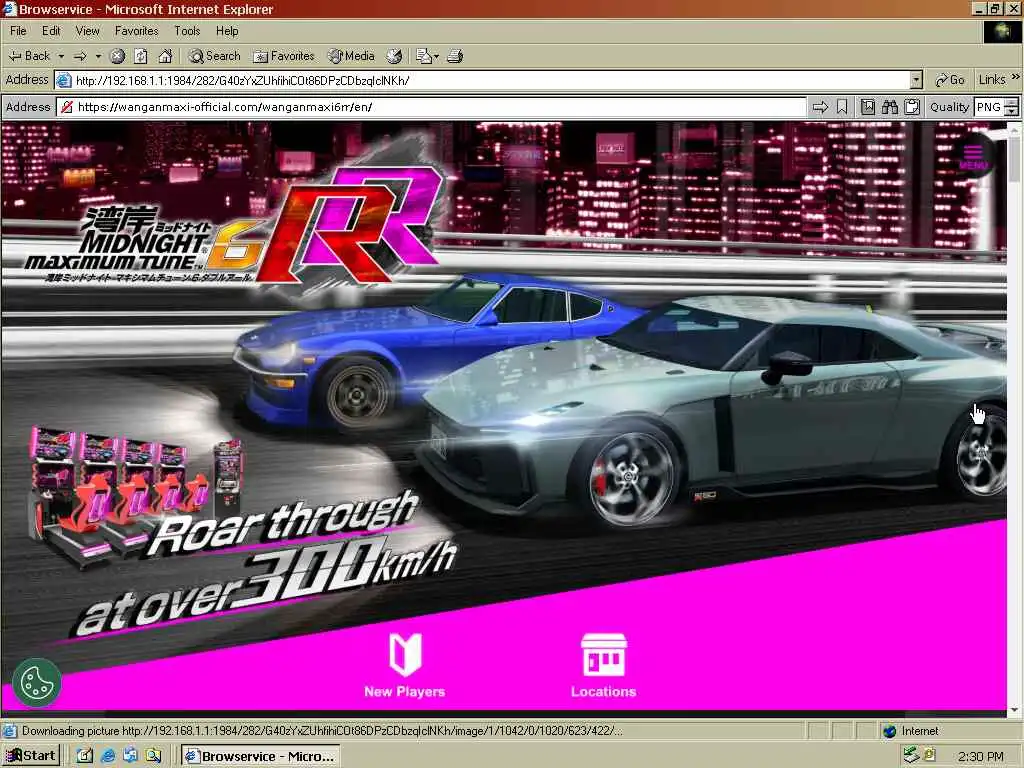The image size is (1024, 768).
Task: Click the Quality label in the Browservice bar
Action: pos(949,107)
